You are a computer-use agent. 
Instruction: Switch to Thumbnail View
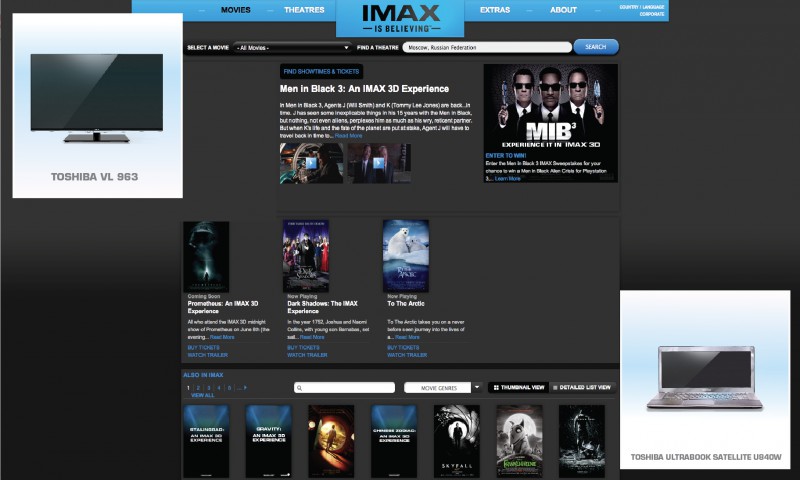point(518,388)
